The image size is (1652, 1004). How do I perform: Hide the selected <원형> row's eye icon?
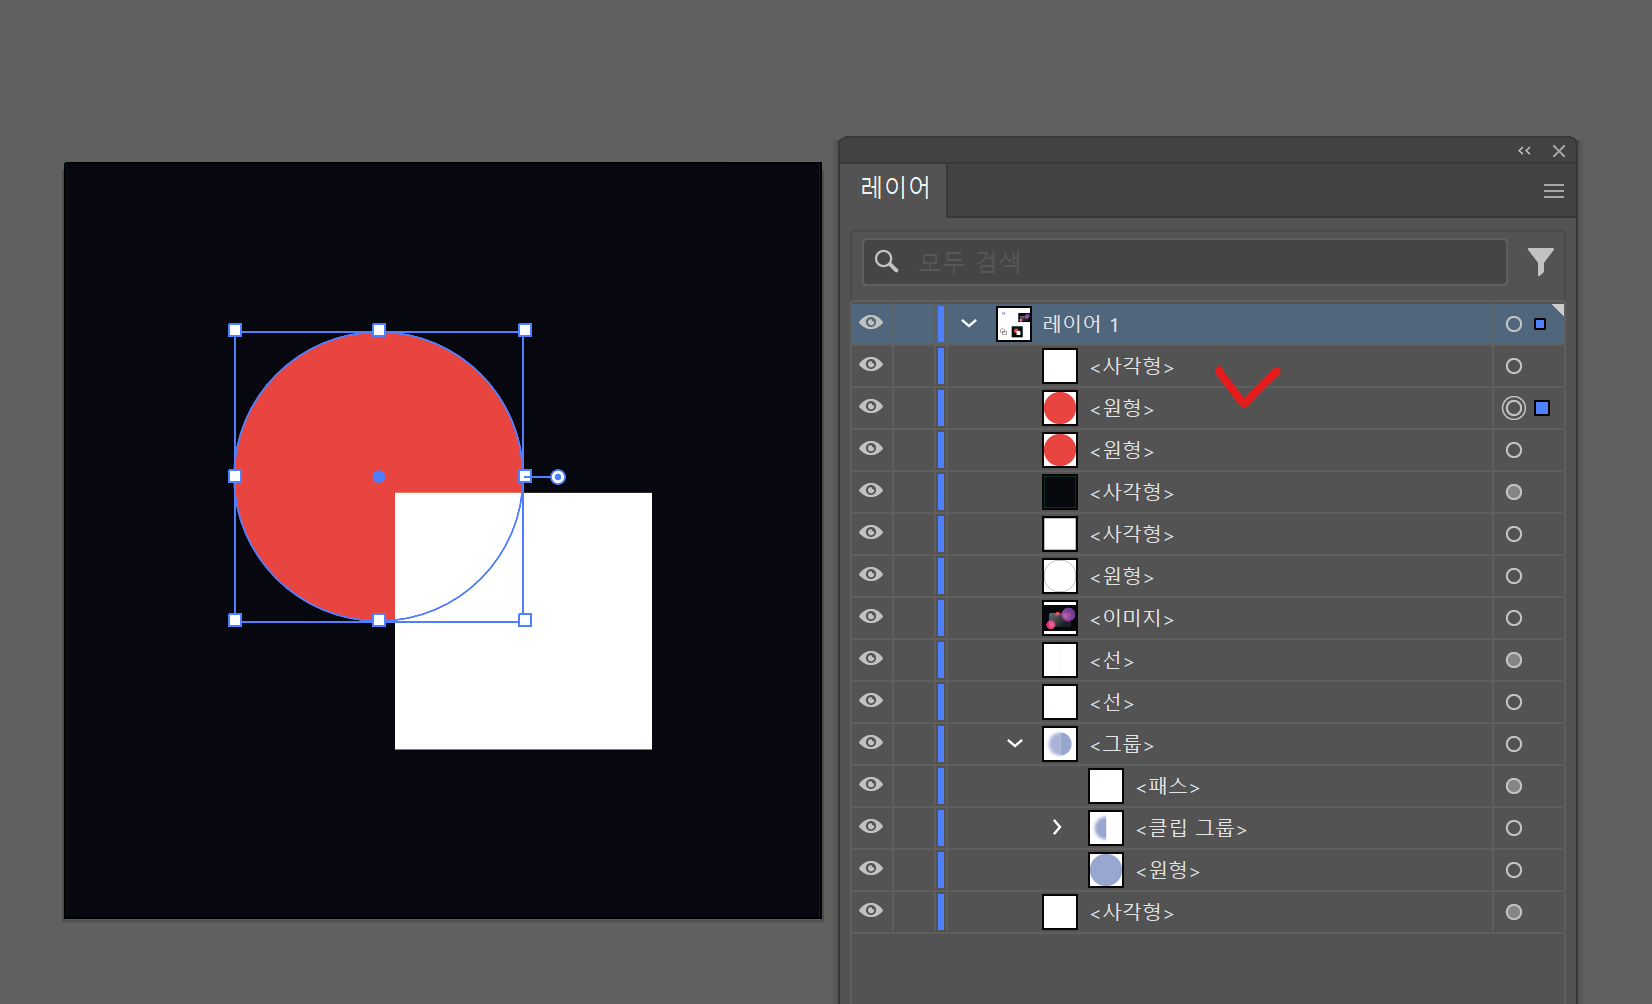click(x=871, y=407)
